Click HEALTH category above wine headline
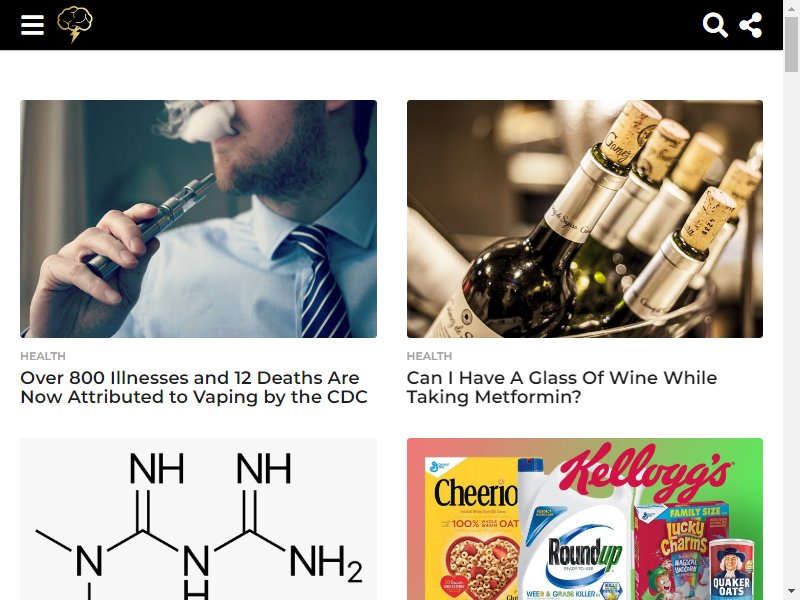The height and width of the screenshot is (600, 800). 429,356
